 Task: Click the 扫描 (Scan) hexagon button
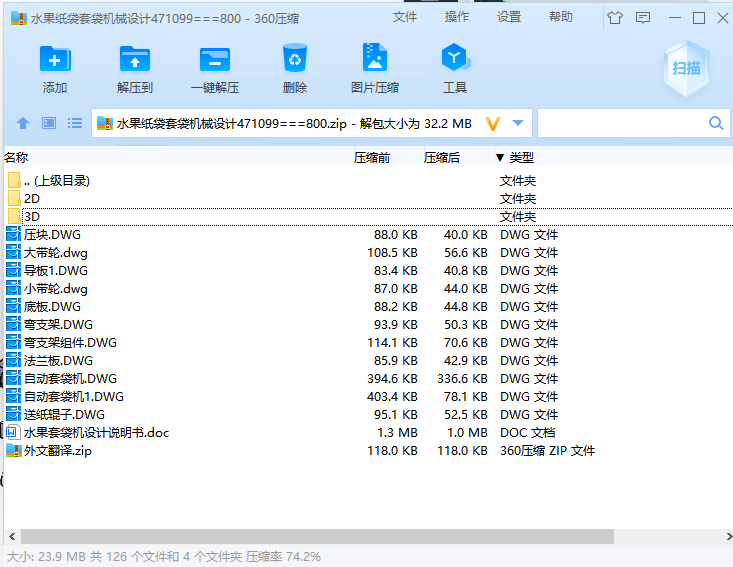[x=686, y=68]
